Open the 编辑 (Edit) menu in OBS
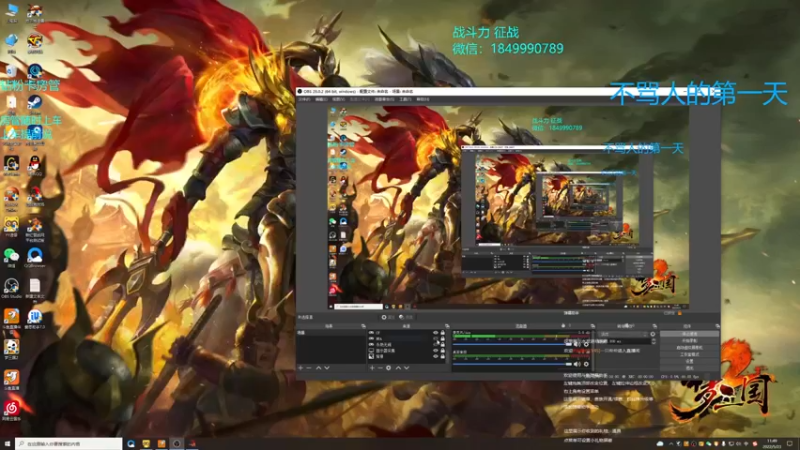This screenshot has width=800, height=450. pos(321,99)
